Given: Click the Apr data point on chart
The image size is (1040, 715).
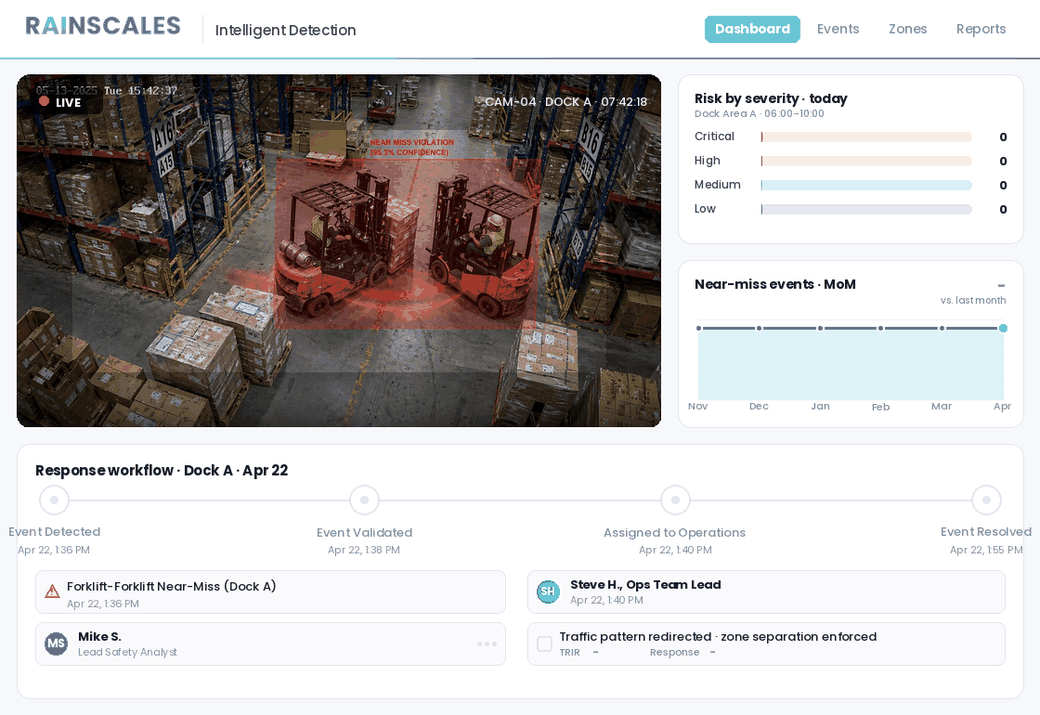Looking at the screenshot, I should 1002,328.
